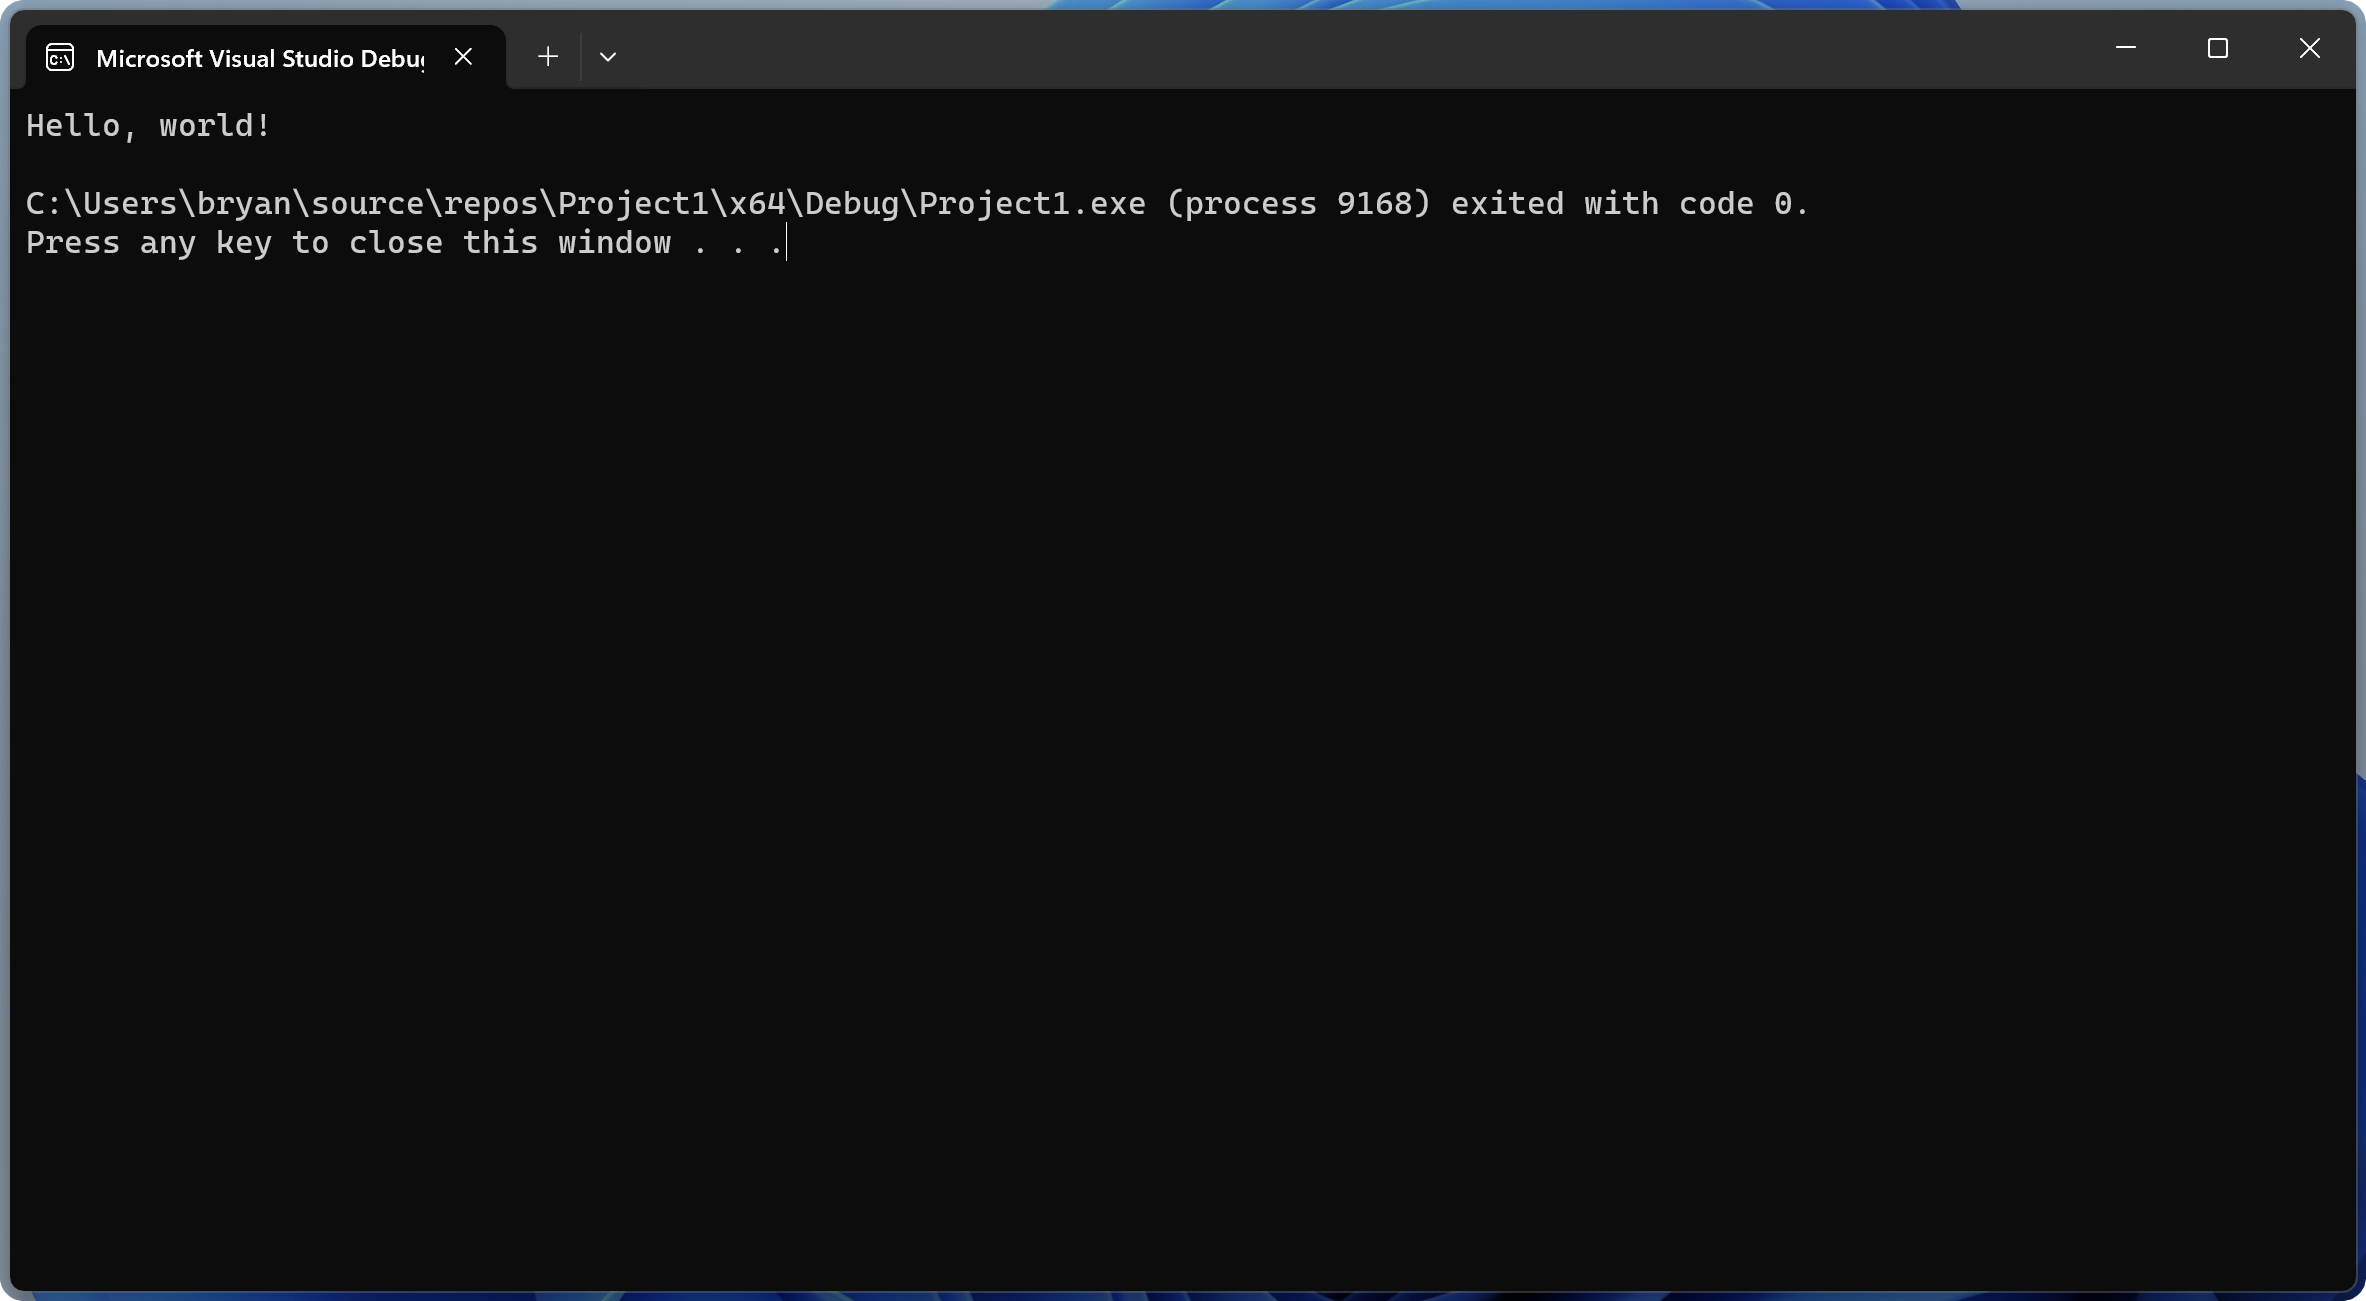This screenshot has height=1301, width=2366.
Task: Click the blank terminal output area
Action: [x=1180, y=750]
